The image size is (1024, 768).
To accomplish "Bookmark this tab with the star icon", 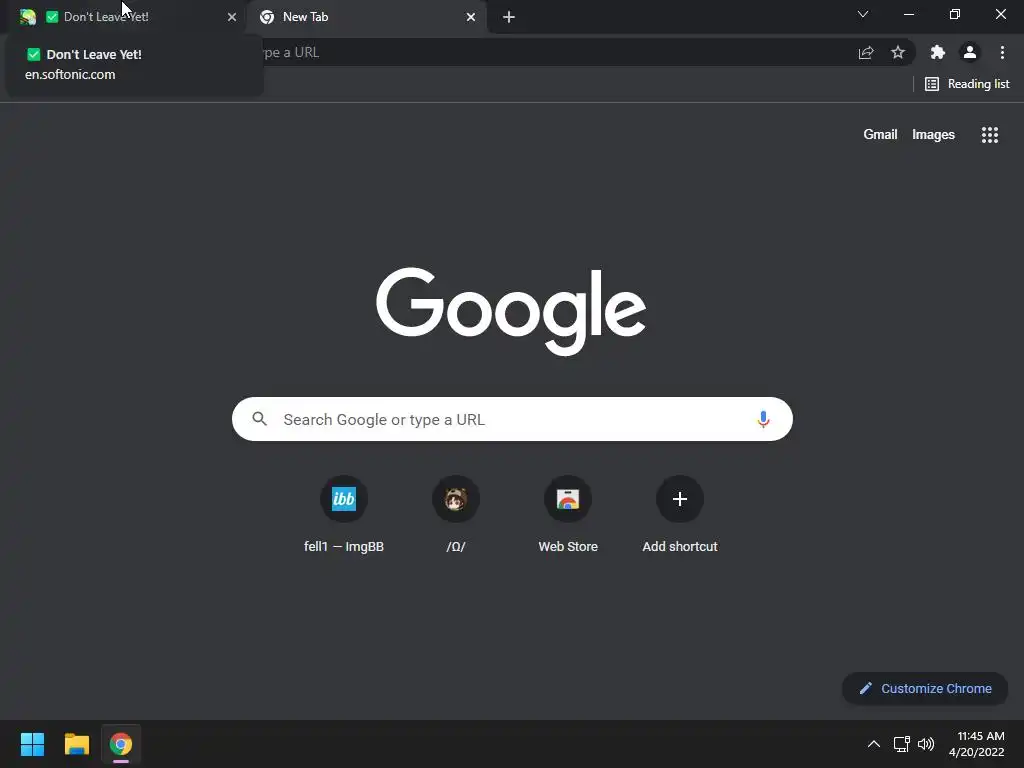I will coord(898,52).
